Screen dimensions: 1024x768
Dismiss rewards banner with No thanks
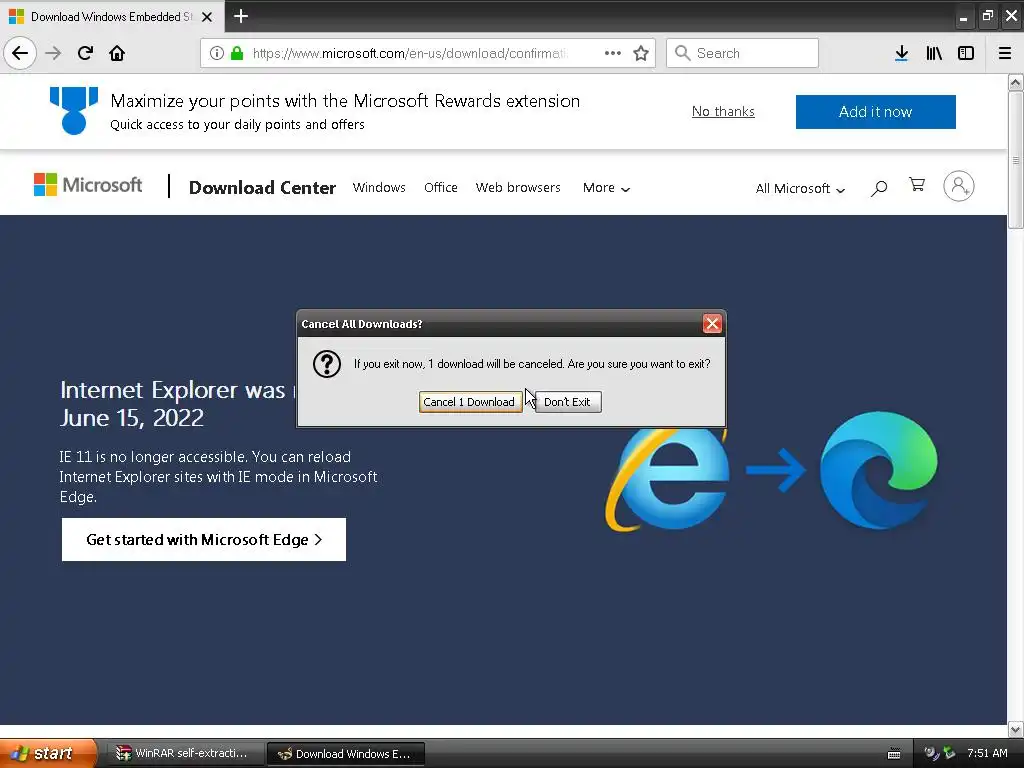(x=723, y=112)
